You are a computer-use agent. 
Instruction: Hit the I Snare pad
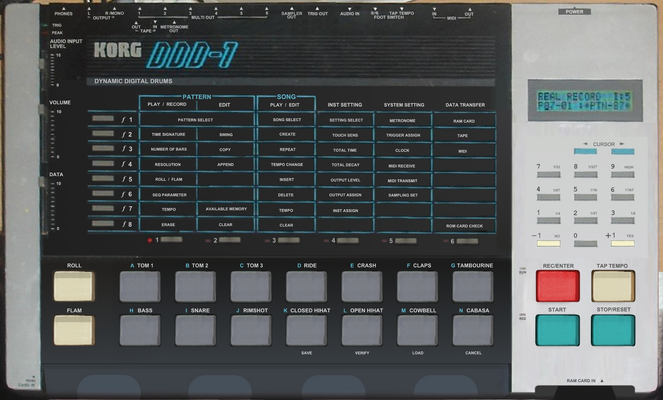[x=195, y=331]
